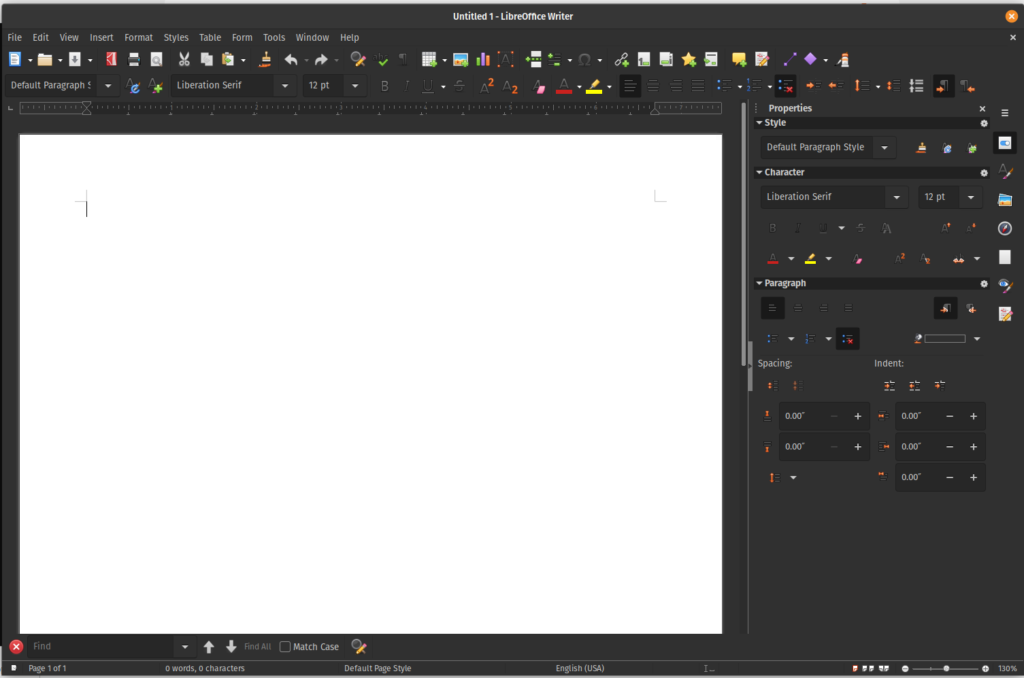Viewport: 1024px width, 678px height.
Task: Undo the last action
Action: coord(291,59)
